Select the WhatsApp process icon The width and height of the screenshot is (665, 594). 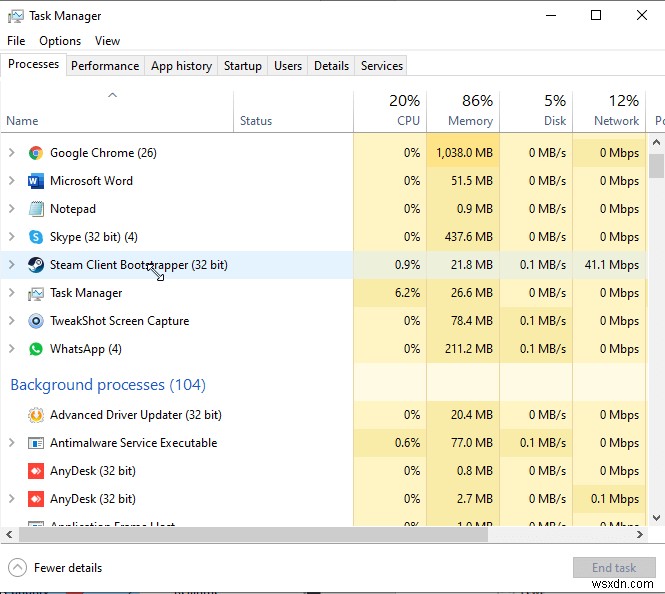point(36,349)
